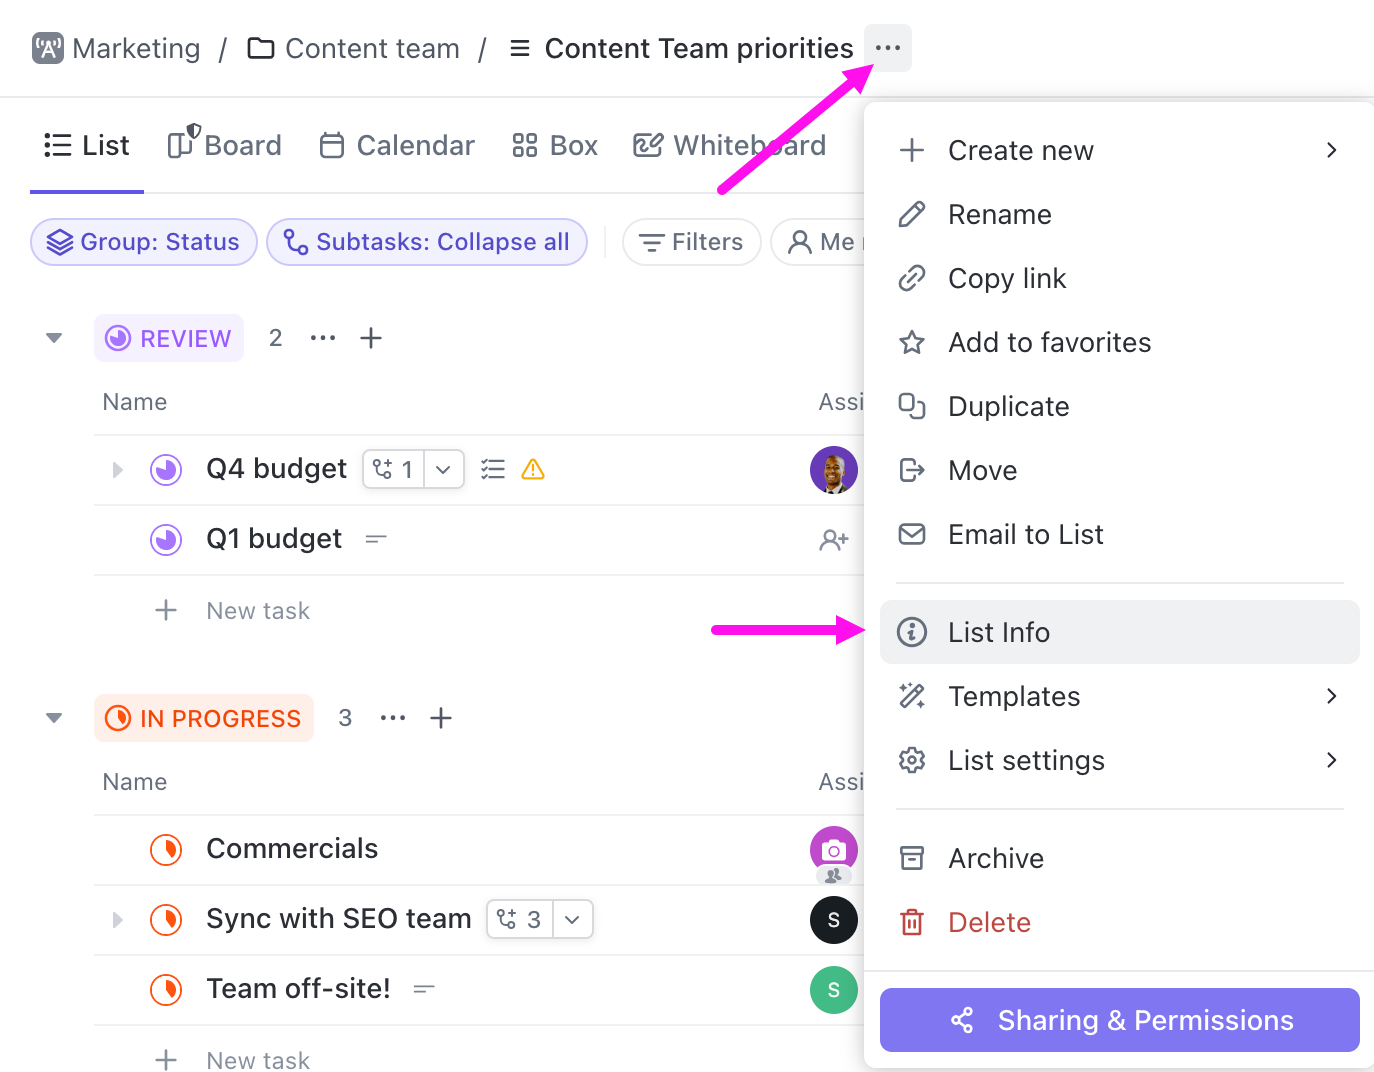Click the warning icon on Q4 budget

point(533,469)
